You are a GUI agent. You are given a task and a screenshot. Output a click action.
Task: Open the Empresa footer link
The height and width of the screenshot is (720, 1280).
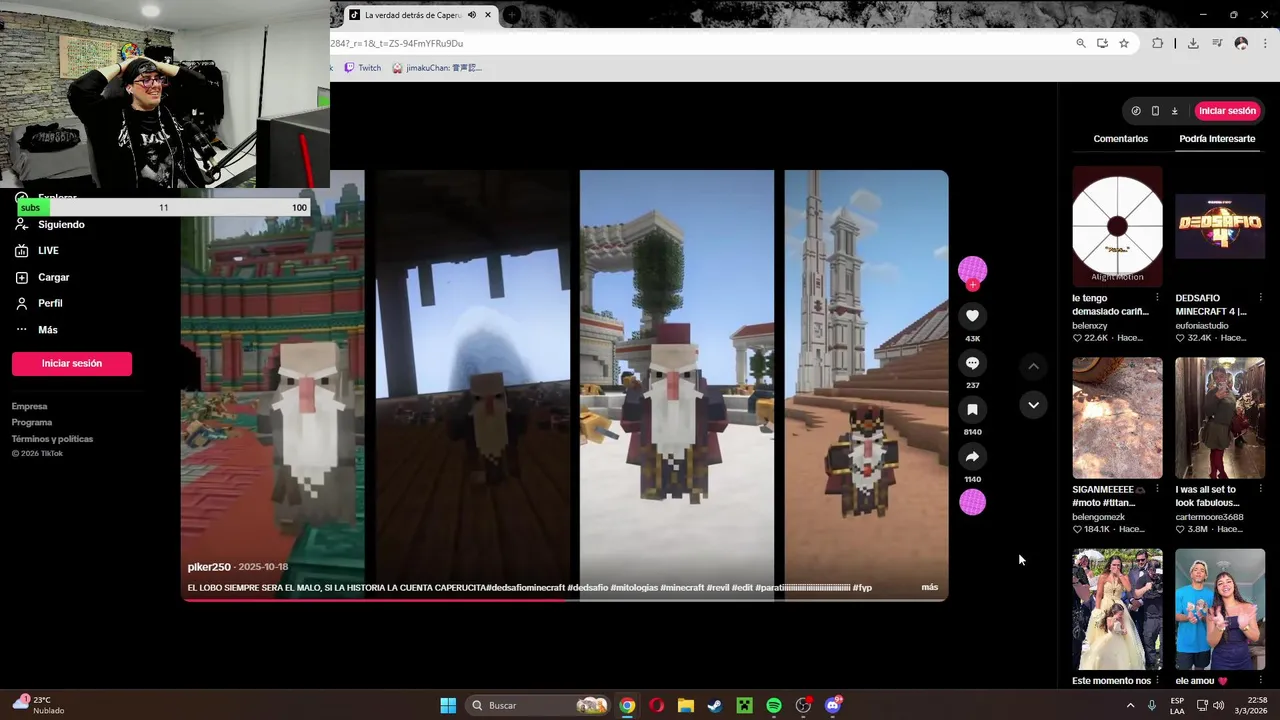pos(29,406)
